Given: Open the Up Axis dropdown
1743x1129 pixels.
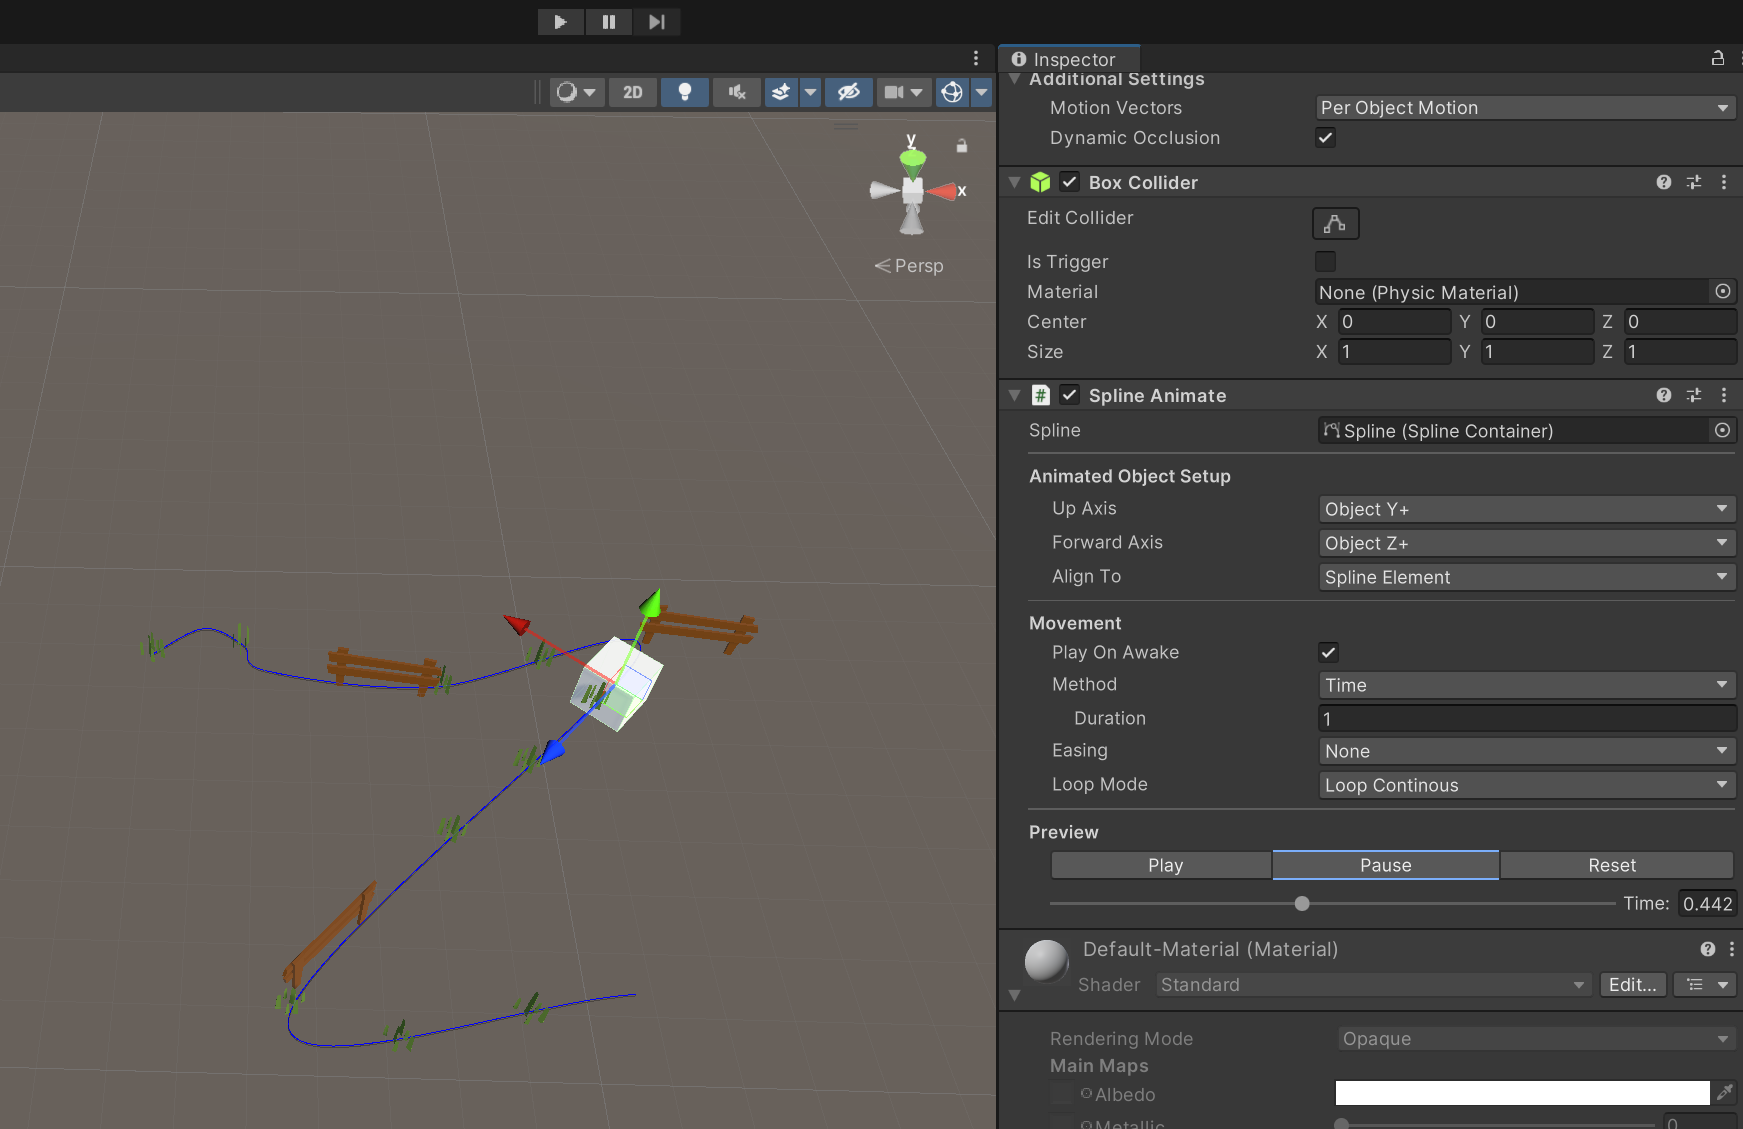Looking at the screenshot, I should (1526, 509).
